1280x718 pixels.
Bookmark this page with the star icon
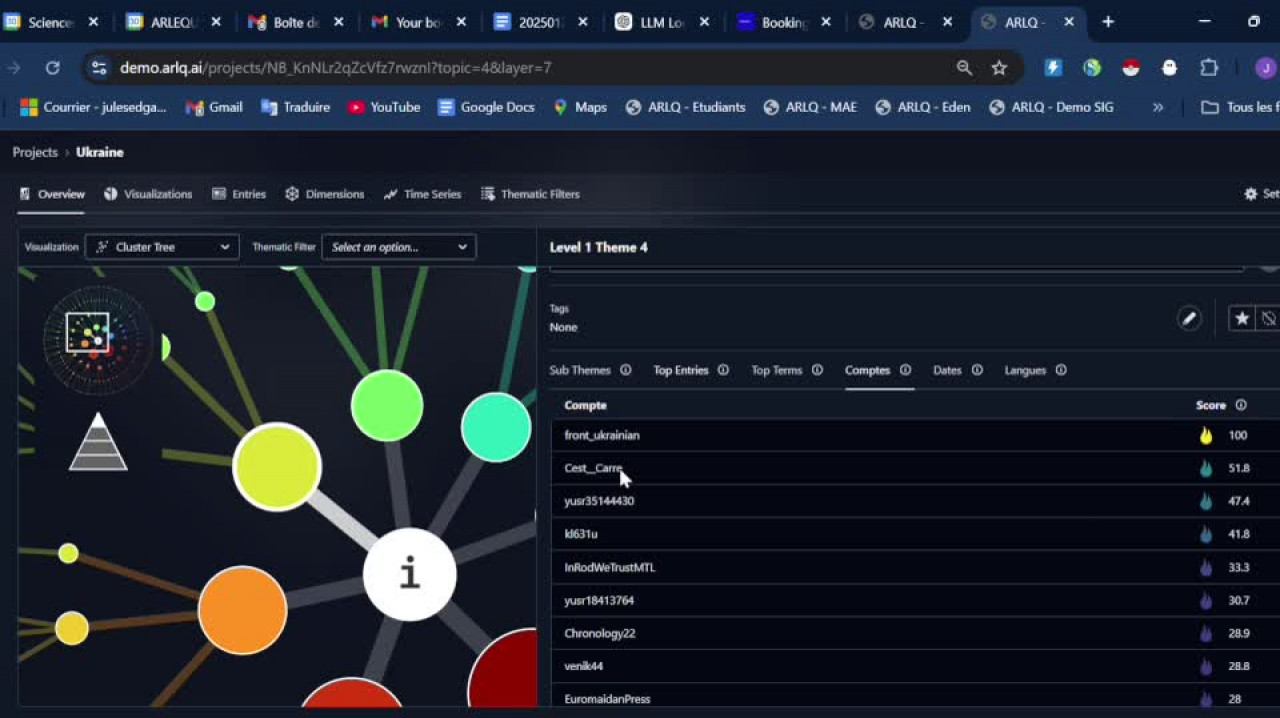pyautogui.click(x=999, y=67)
